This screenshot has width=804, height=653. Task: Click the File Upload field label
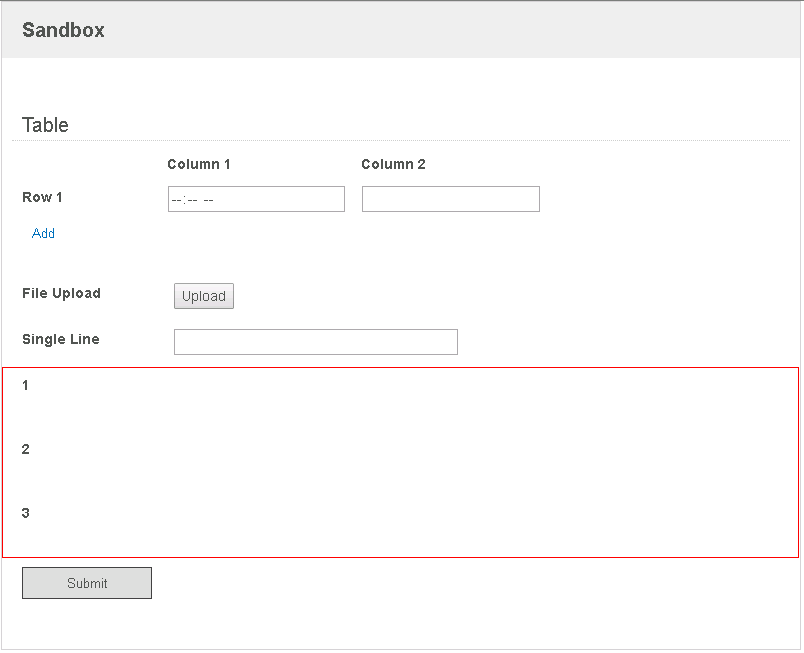tap(61, 294)
